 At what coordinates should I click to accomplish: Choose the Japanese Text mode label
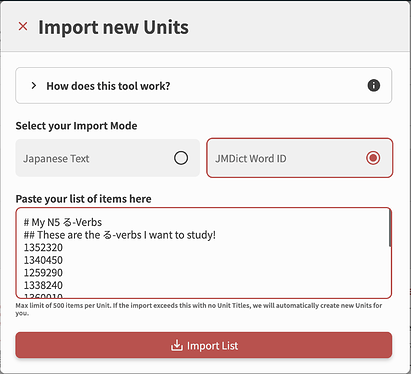(x=56, y=159)
